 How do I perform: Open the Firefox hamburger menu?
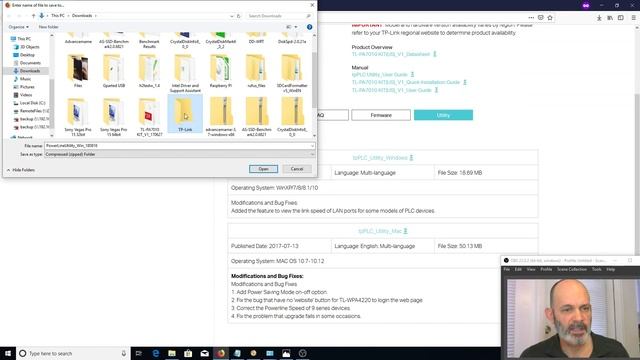(x=633, y=18)
